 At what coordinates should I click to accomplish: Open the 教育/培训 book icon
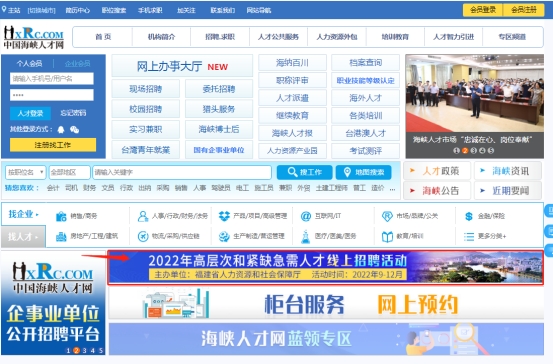pos(387,236)
